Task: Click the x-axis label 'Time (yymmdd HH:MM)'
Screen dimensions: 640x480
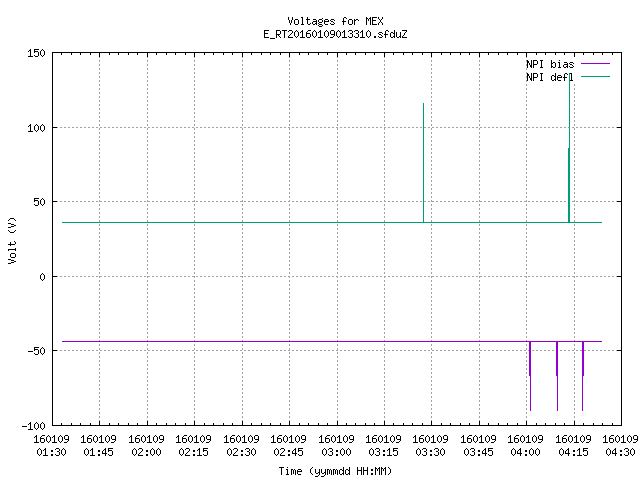Action: tap(335, 471)
